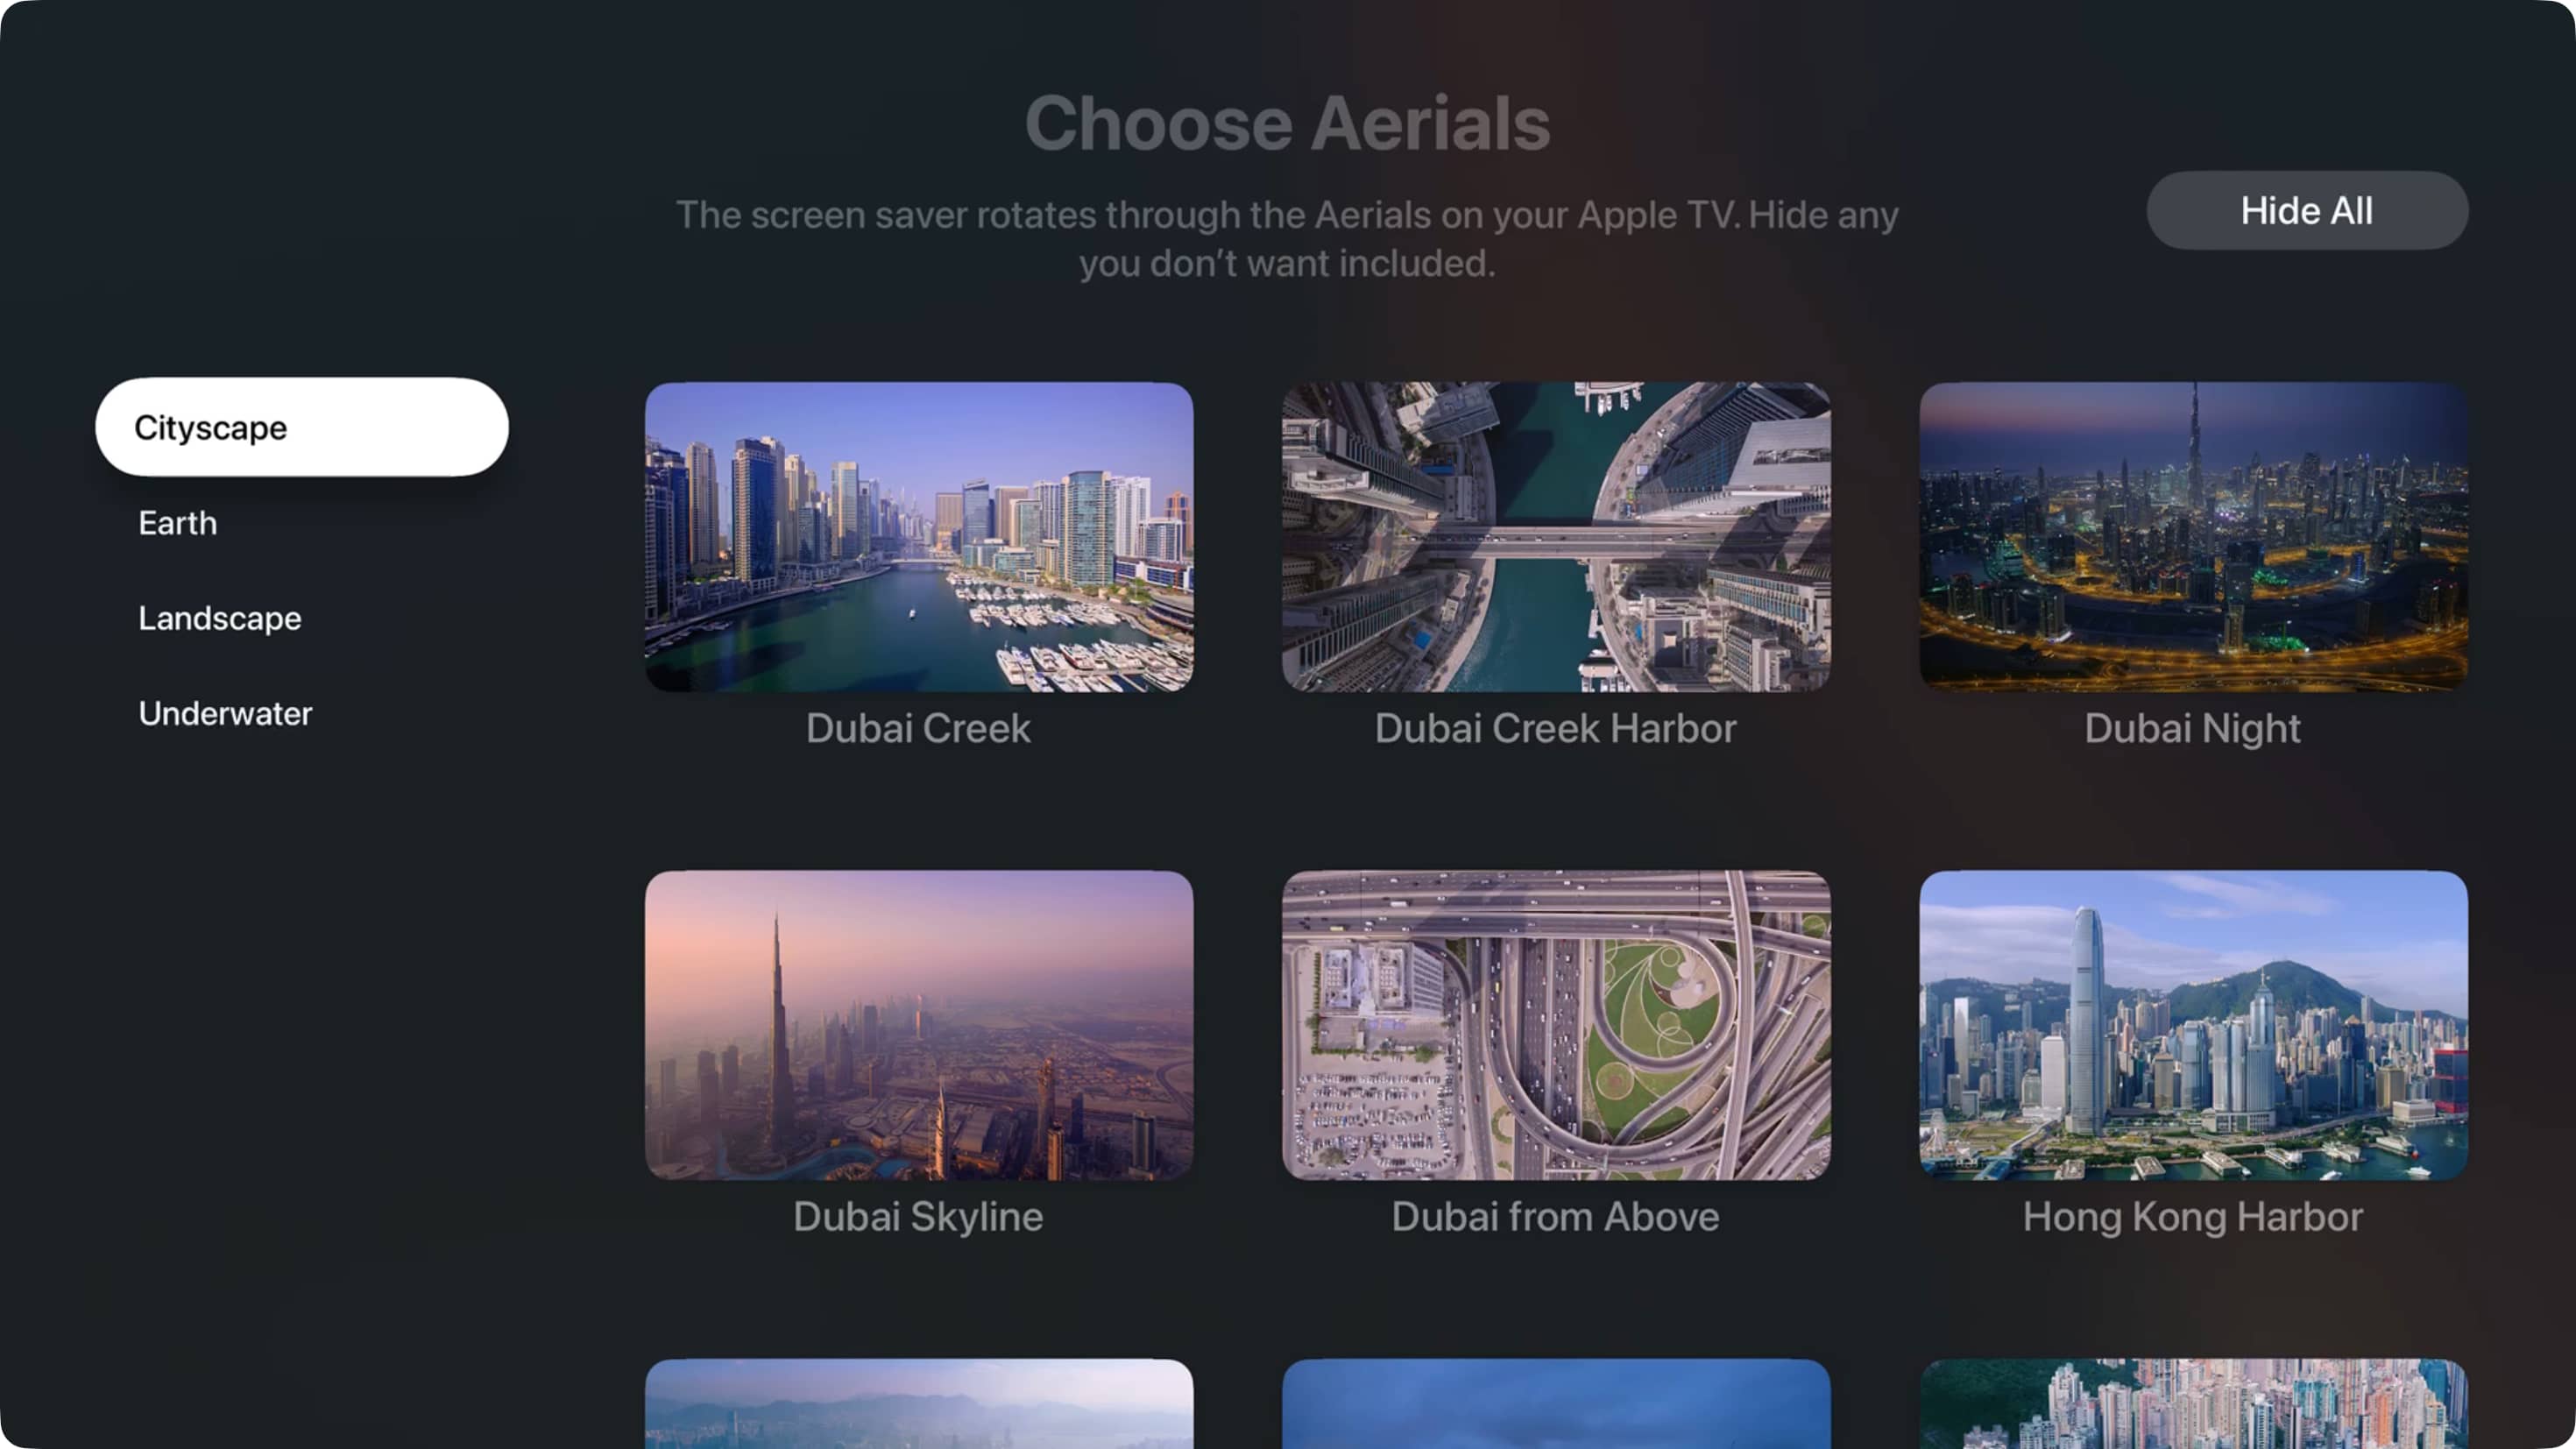Viewport: 2576px width, 1449px height.
Task: Click the 'Dubai Creek' caption text
Action: tap(918, 728)
